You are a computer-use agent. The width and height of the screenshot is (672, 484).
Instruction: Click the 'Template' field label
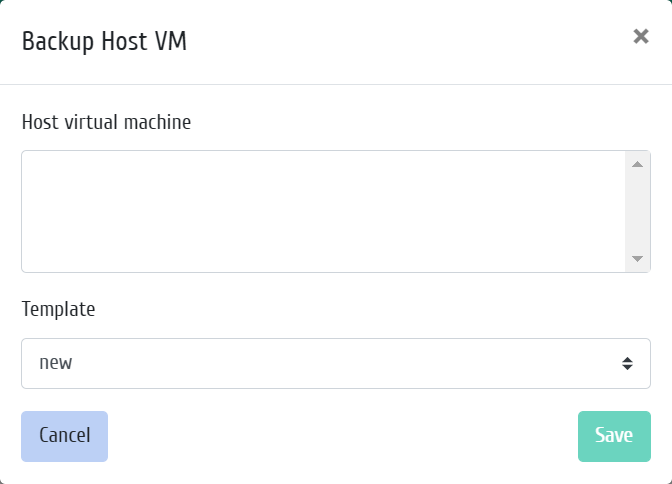58,309
